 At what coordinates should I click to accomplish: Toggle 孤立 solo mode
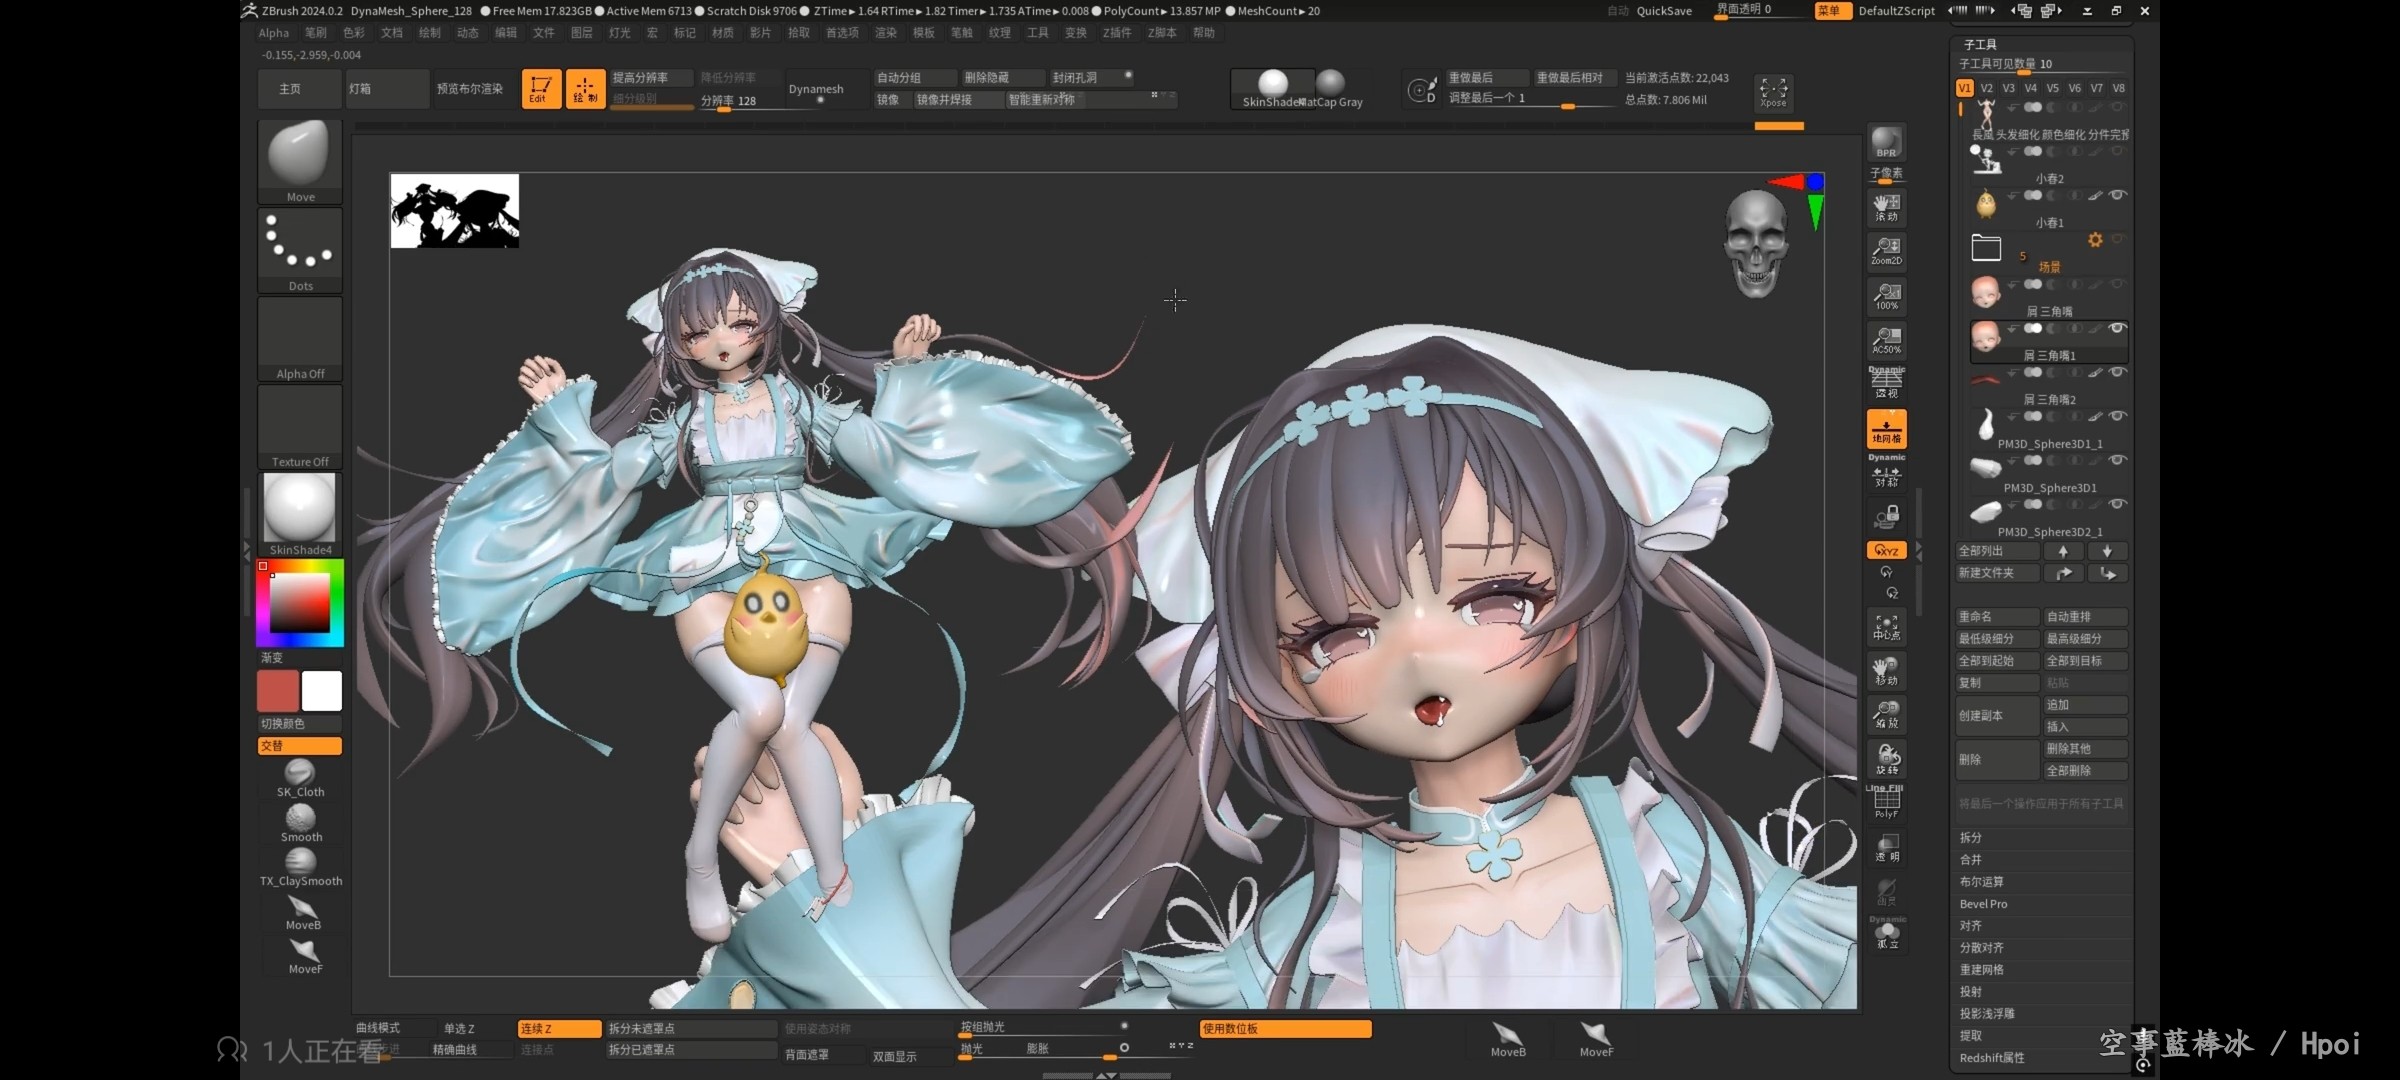pos(1887,935)
